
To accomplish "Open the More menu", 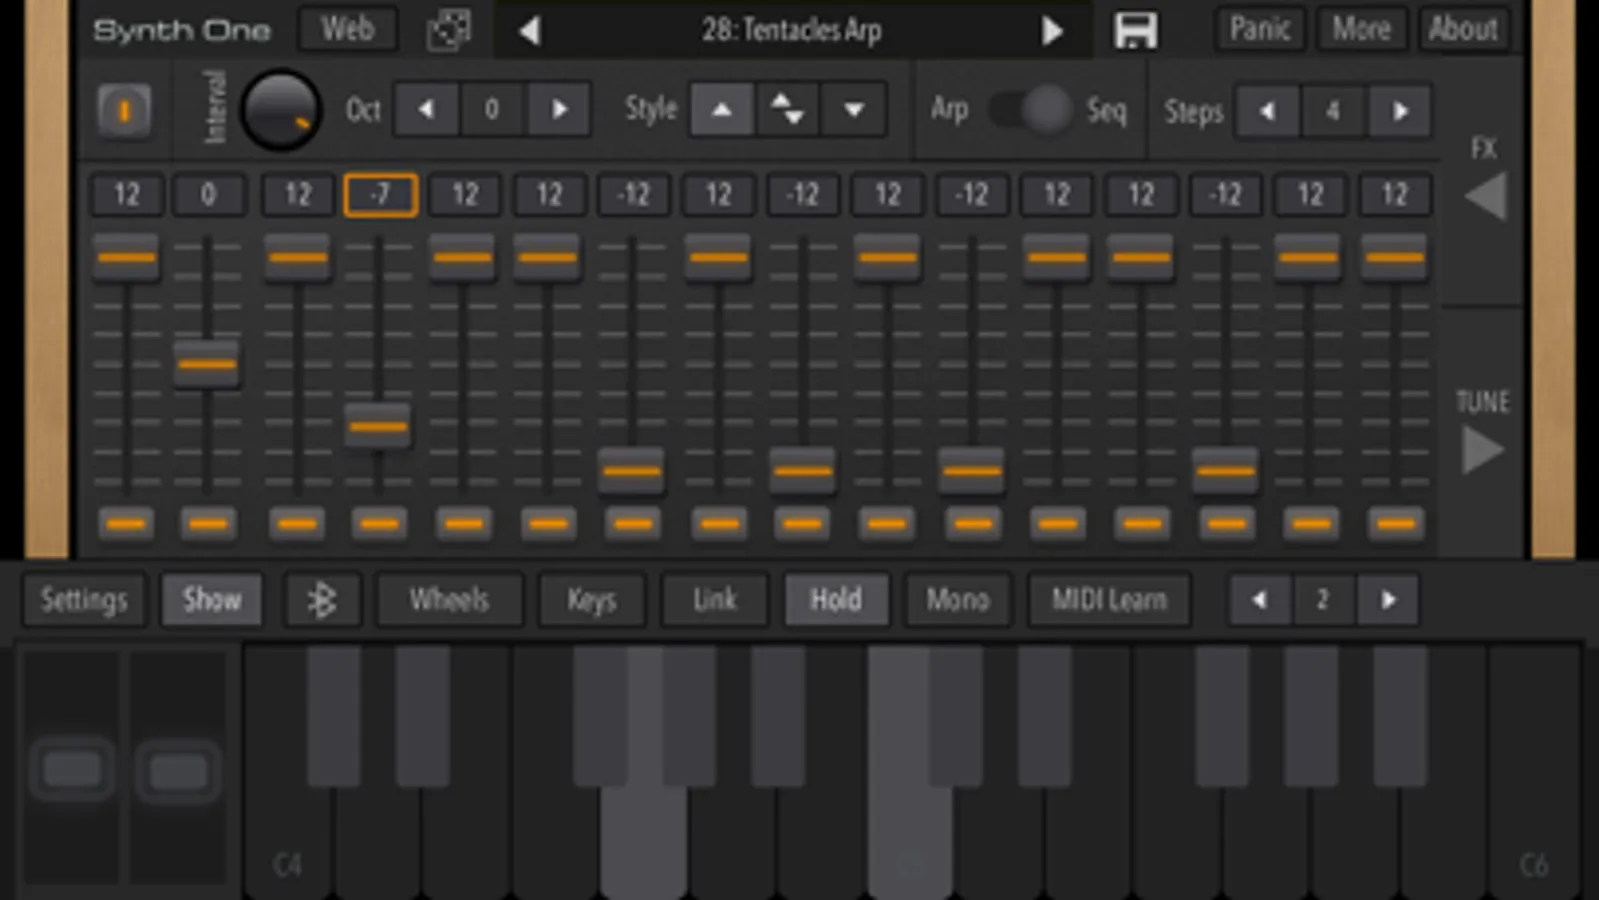I will 1361,29.
